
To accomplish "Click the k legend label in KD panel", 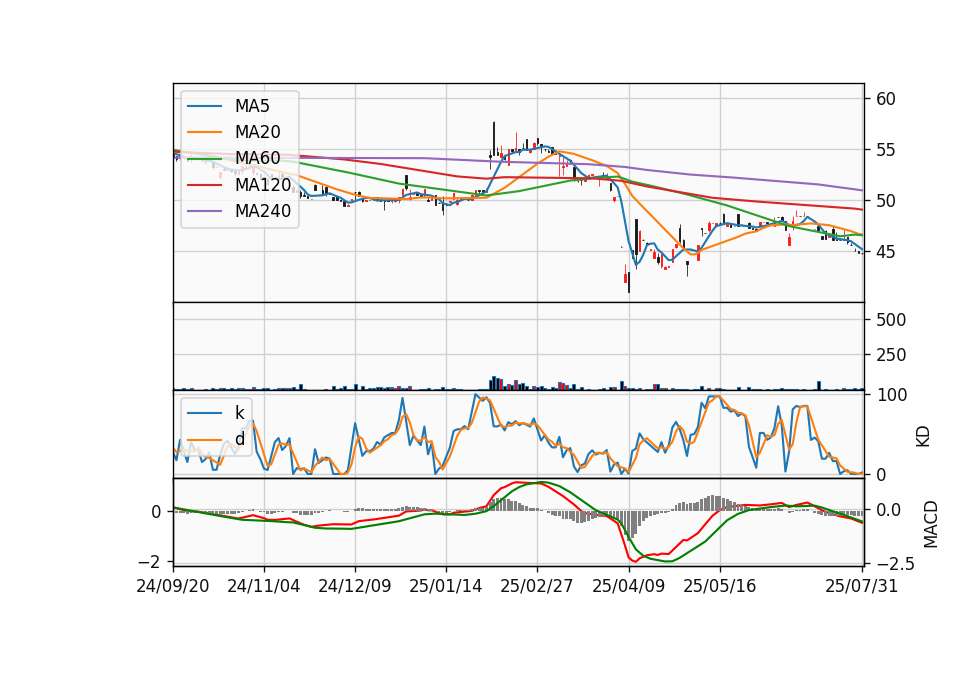I will pyautogui.click(x=240, y=413).
